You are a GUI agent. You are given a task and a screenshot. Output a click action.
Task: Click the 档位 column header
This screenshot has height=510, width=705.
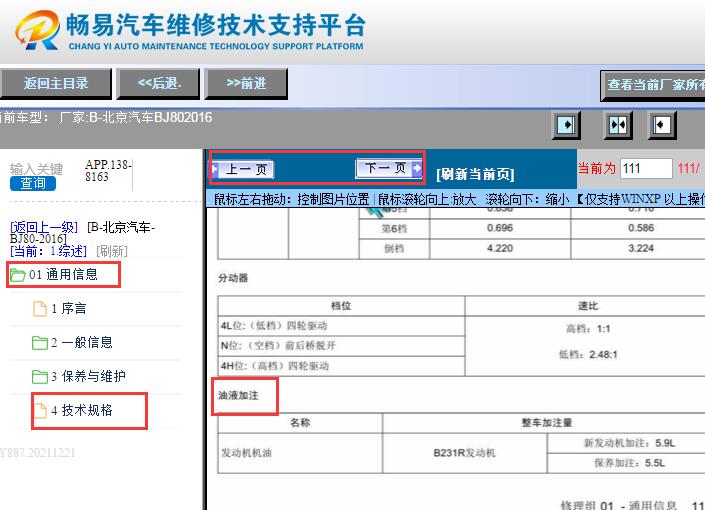[x=341, y=306]
